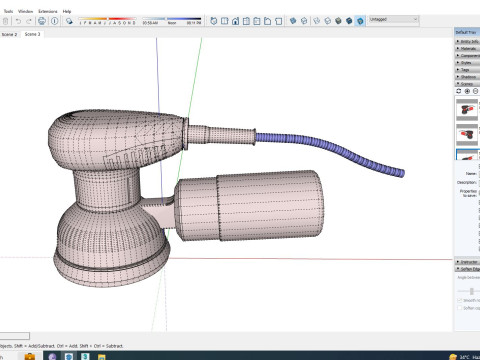Click the Default Tray title bar
This screenshot has width=480, height=360.
[x=467, y=32]
